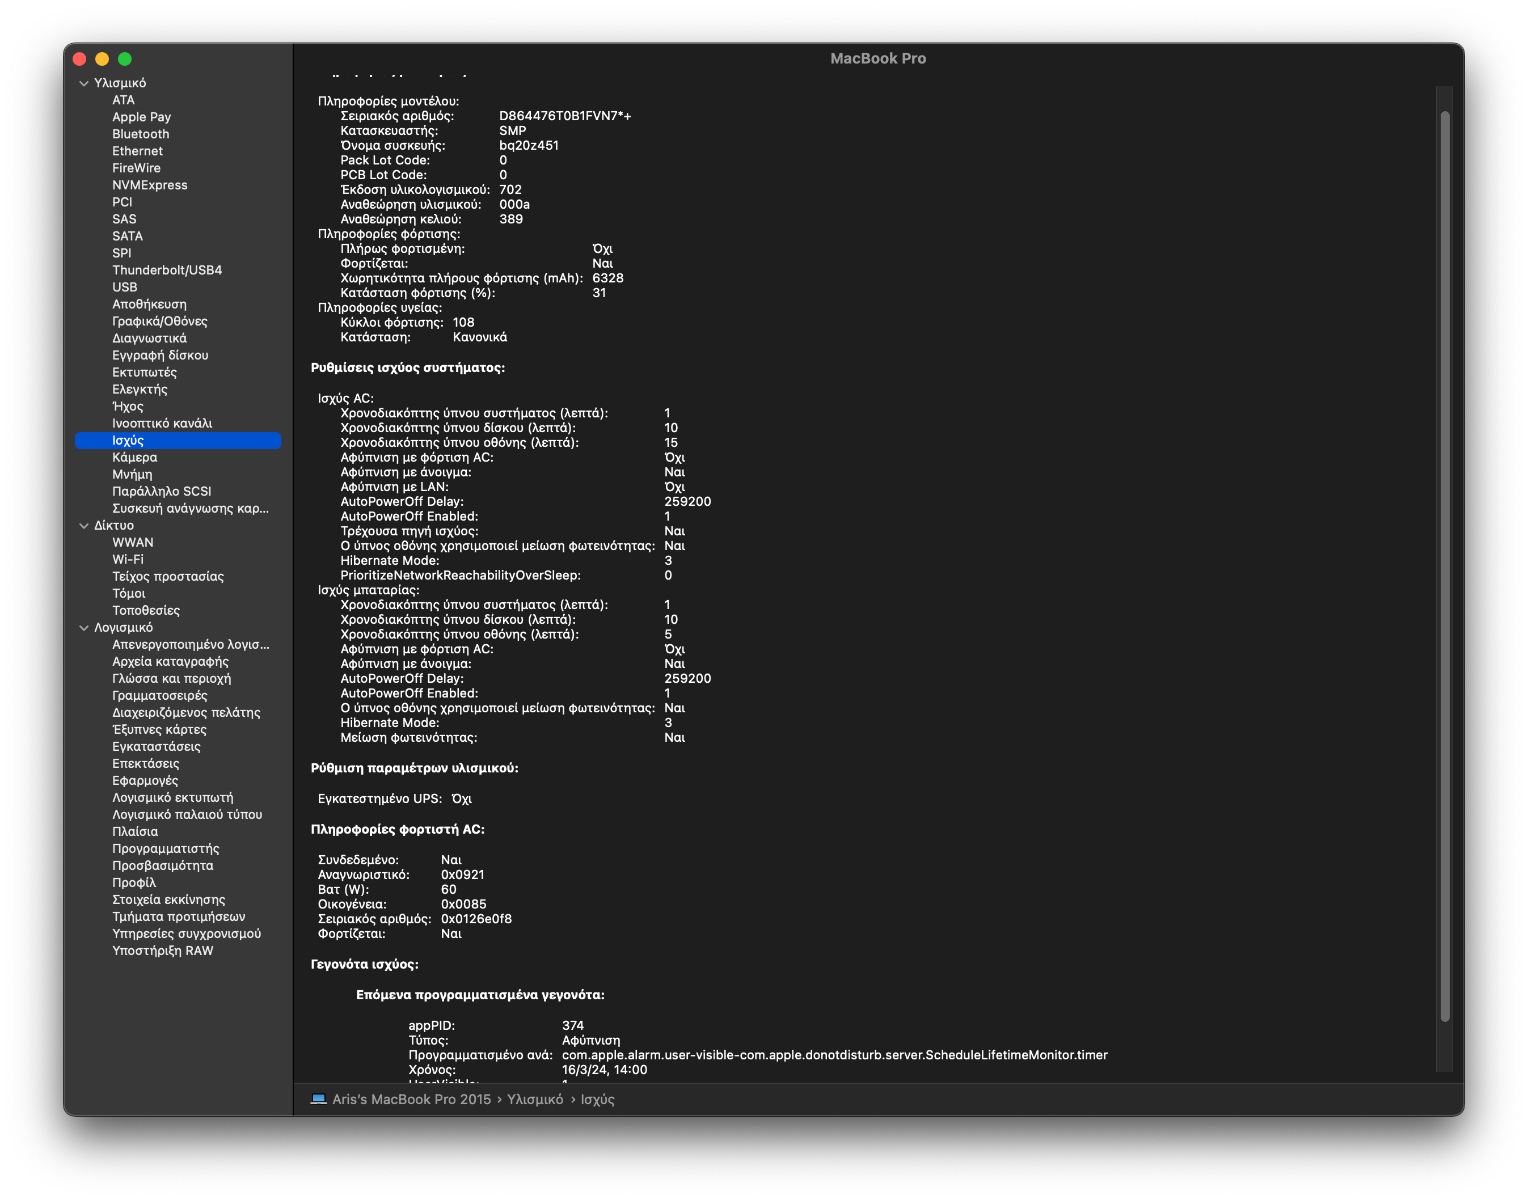Select SAS in the sidebar
The width and height of the screenshot is (1528, 1200).
click(124, 219)
